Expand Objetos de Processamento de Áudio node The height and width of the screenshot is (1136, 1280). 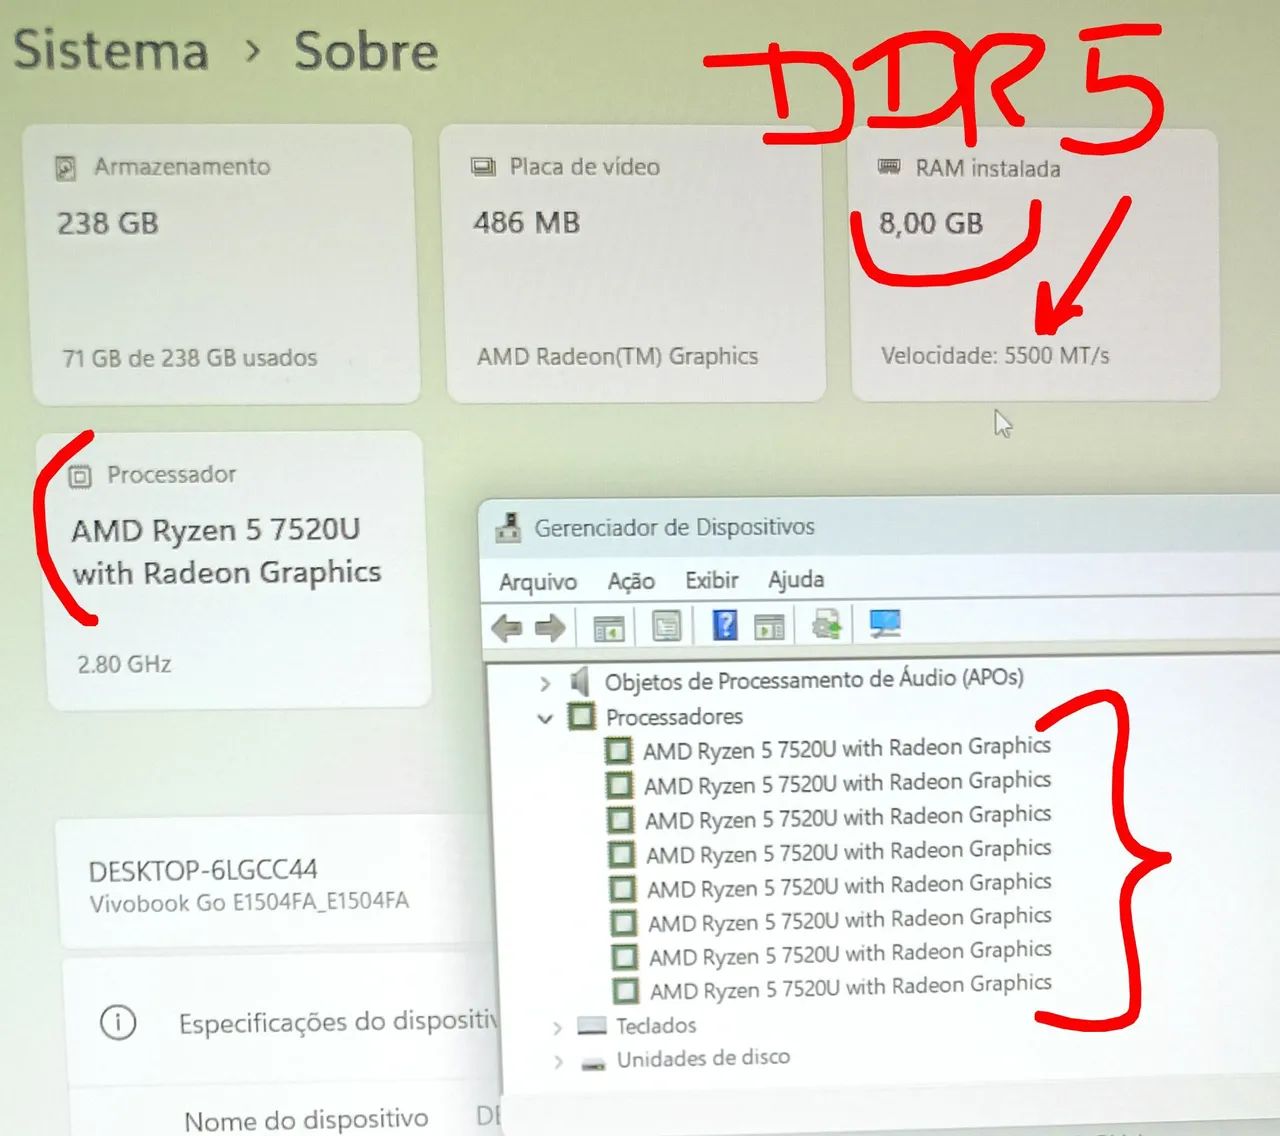click(x=545, y=684)
